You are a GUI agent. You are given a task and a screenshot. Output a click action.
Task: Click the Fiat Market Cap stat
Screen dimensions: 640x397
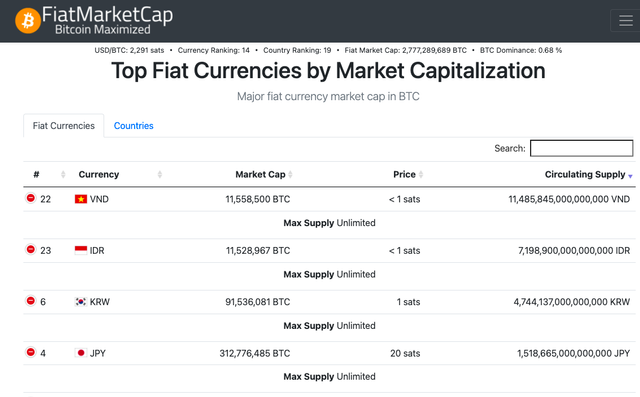click(405, 50)
